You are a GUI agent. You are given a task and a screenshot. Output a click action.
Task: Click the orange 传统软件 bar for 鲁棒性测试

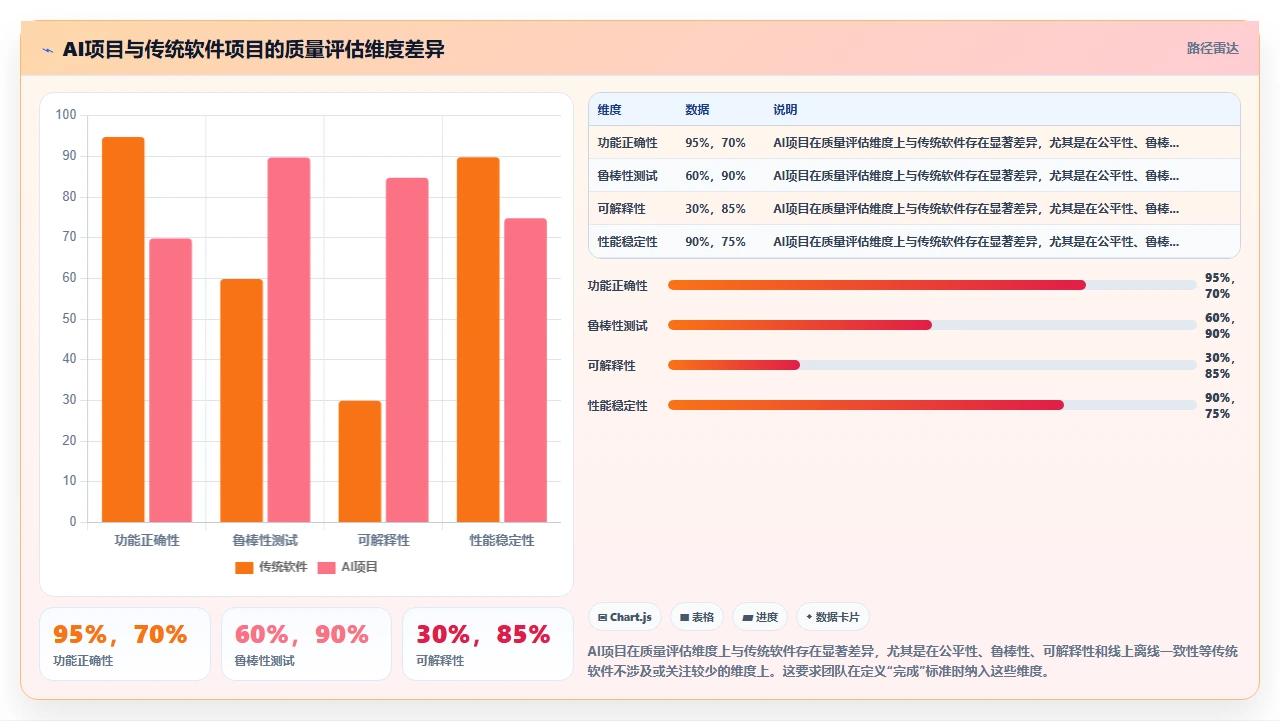point(241,400)
